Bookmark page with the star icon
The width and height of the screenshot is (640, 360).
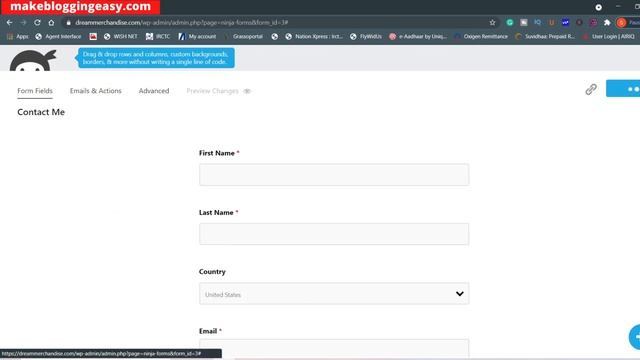coord(492,22)
